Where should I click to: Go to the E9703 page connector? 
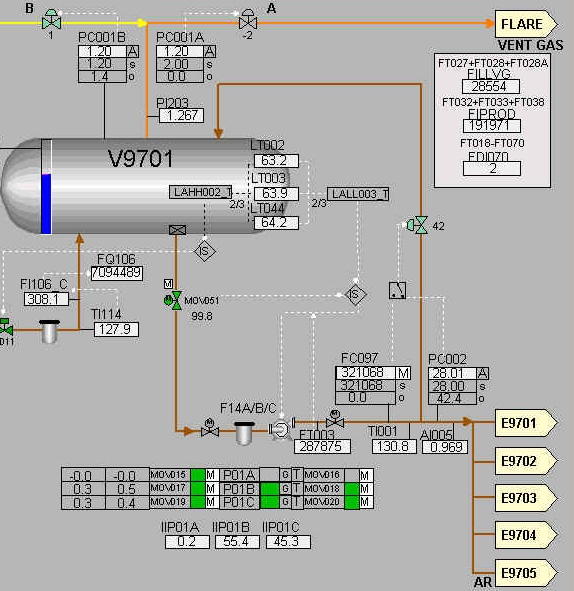point(526,498)
